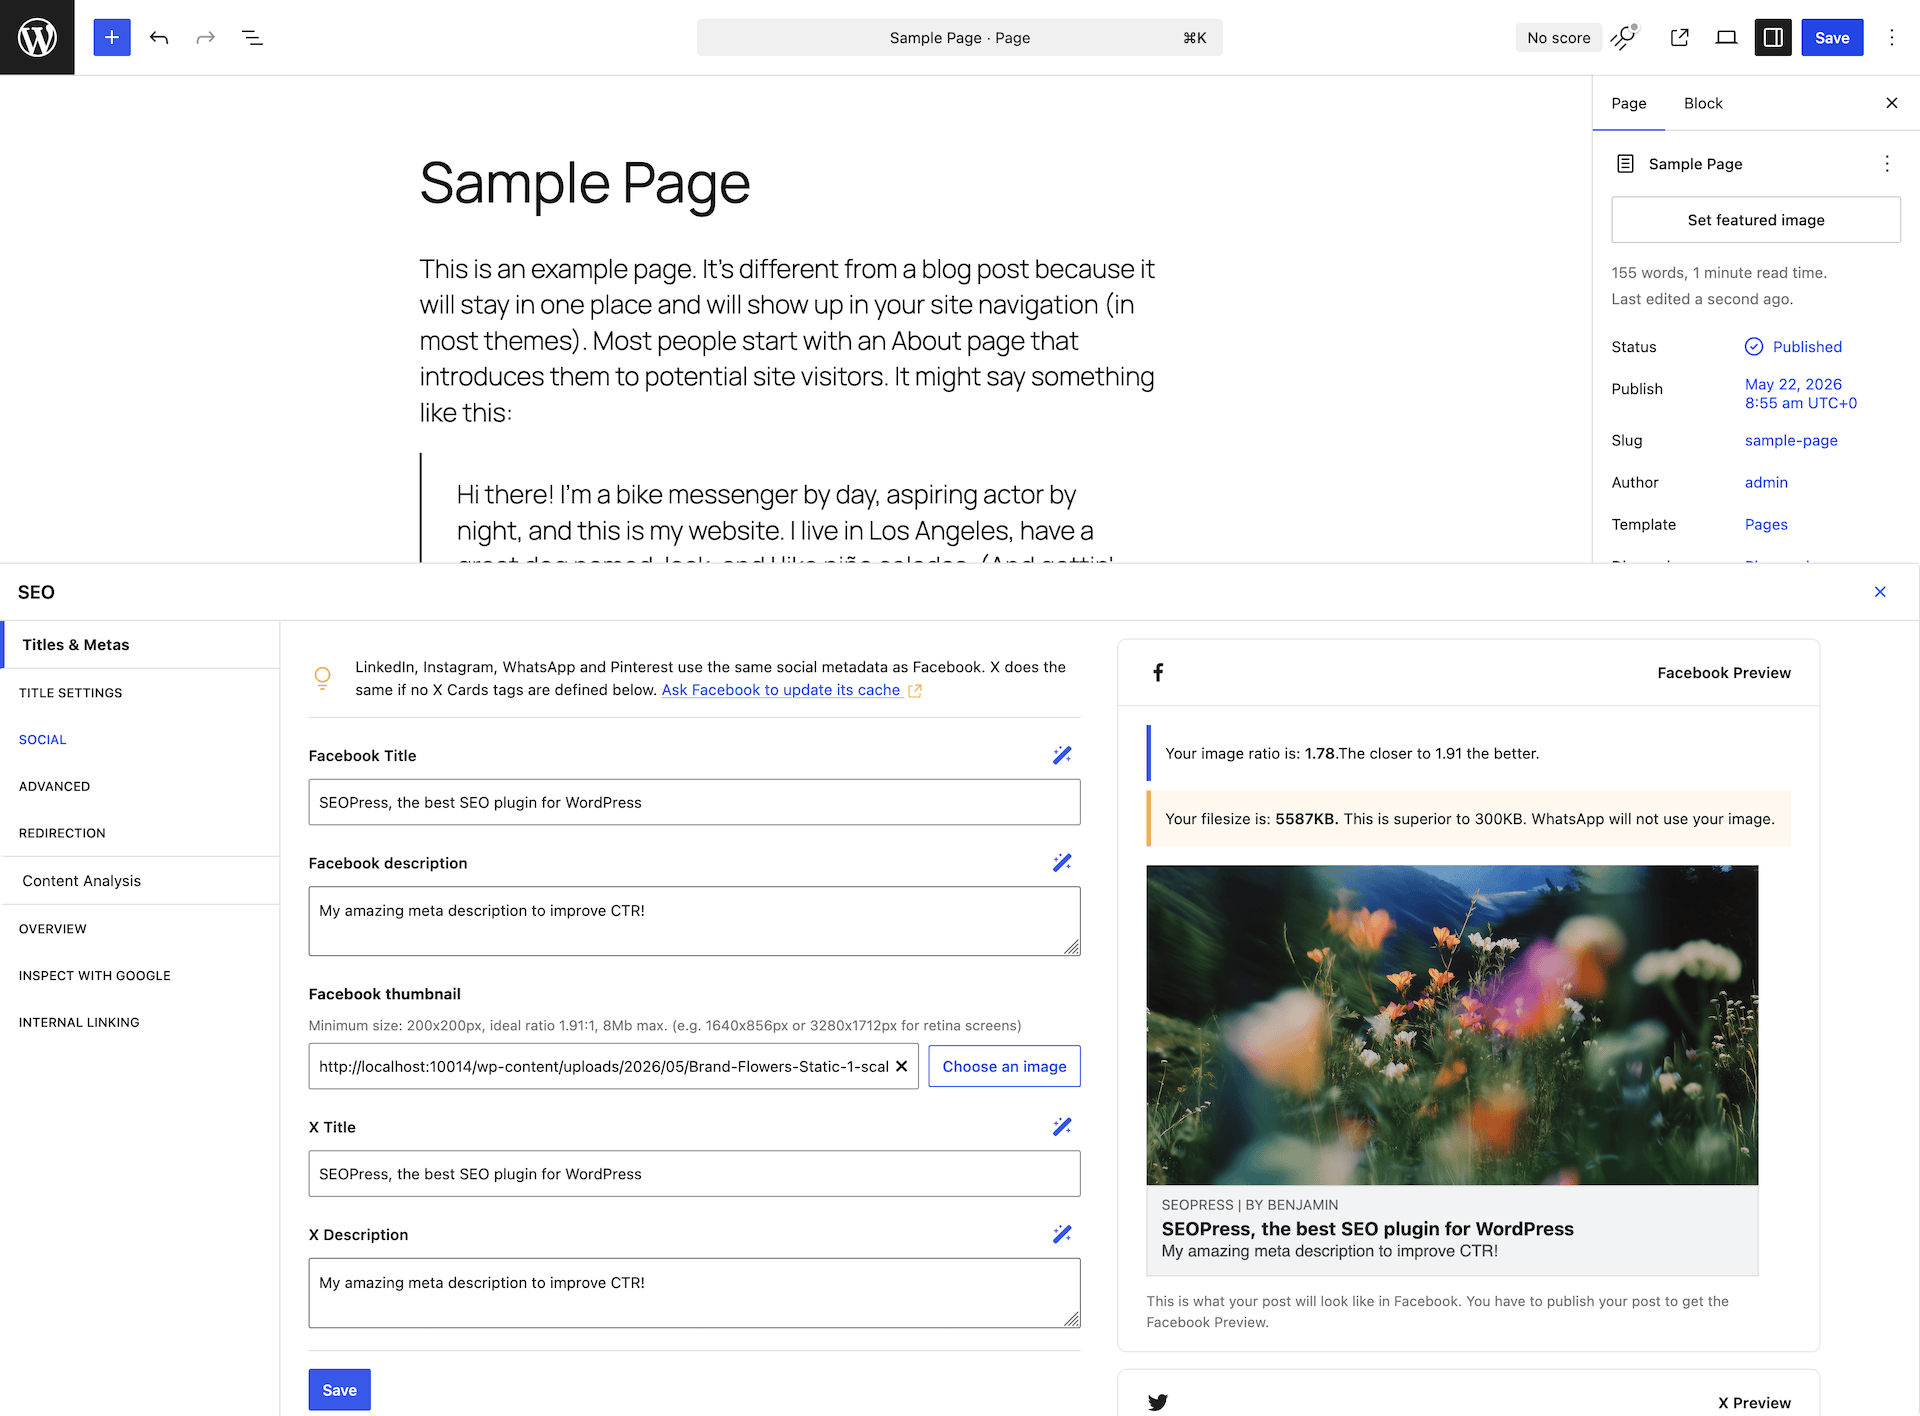Open the WordPress logo site menu
This screenshot has width=1920, height=1416.
(37, 37)
